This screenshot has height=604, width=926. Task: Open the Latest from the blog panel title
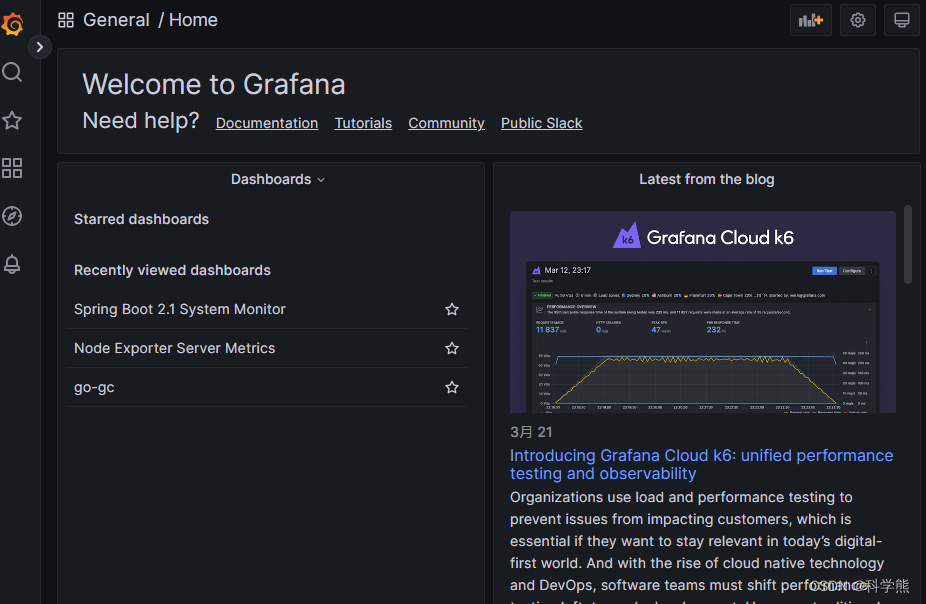tap(706, 179)
